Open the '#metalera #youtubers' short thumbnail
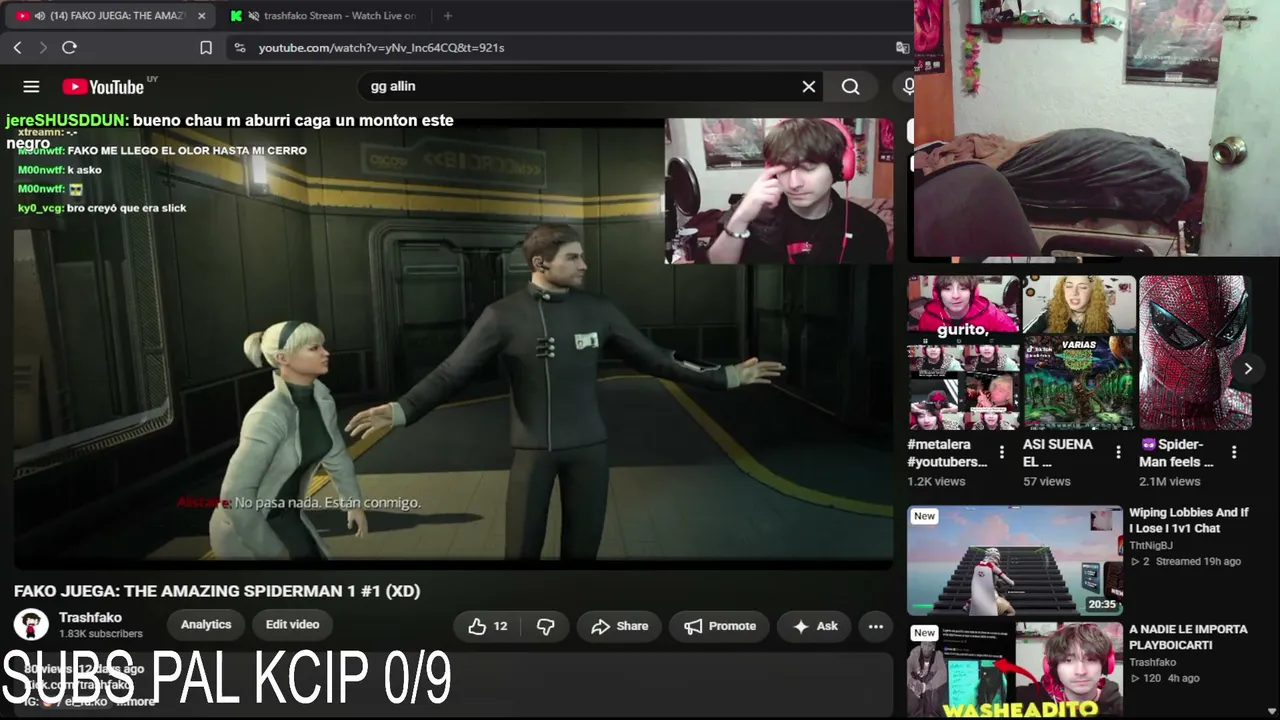The image size is (1280, 720). (x=963, y=353)
